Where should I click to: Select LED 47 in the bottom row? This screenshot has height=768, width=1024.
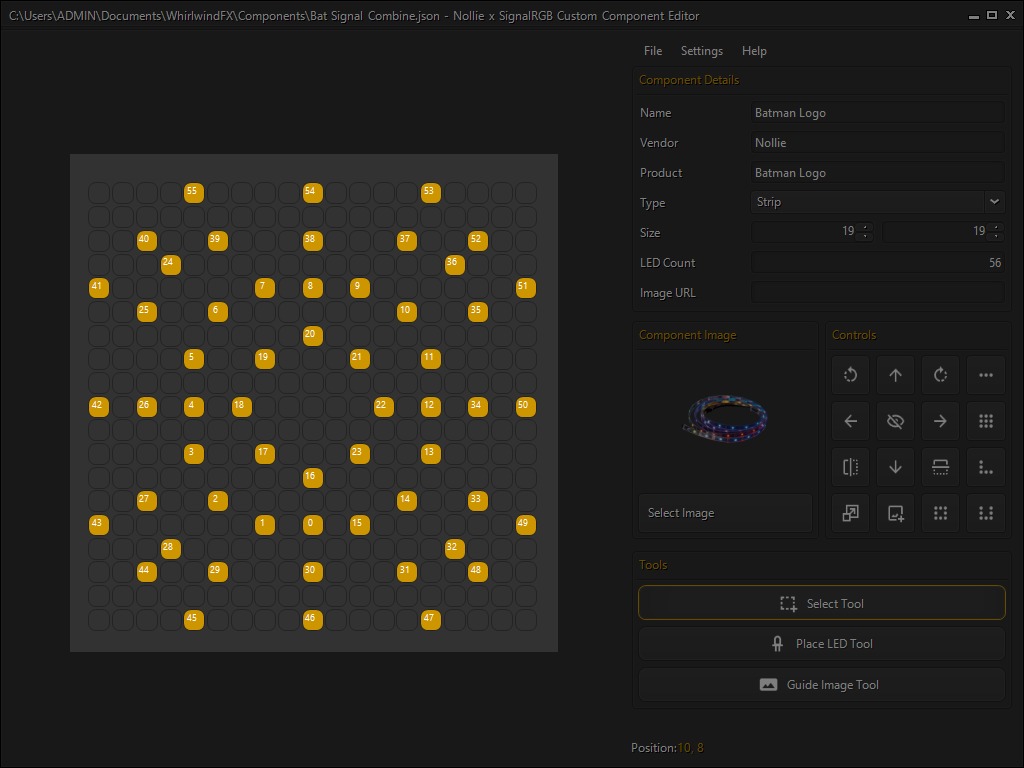[430, 619]
